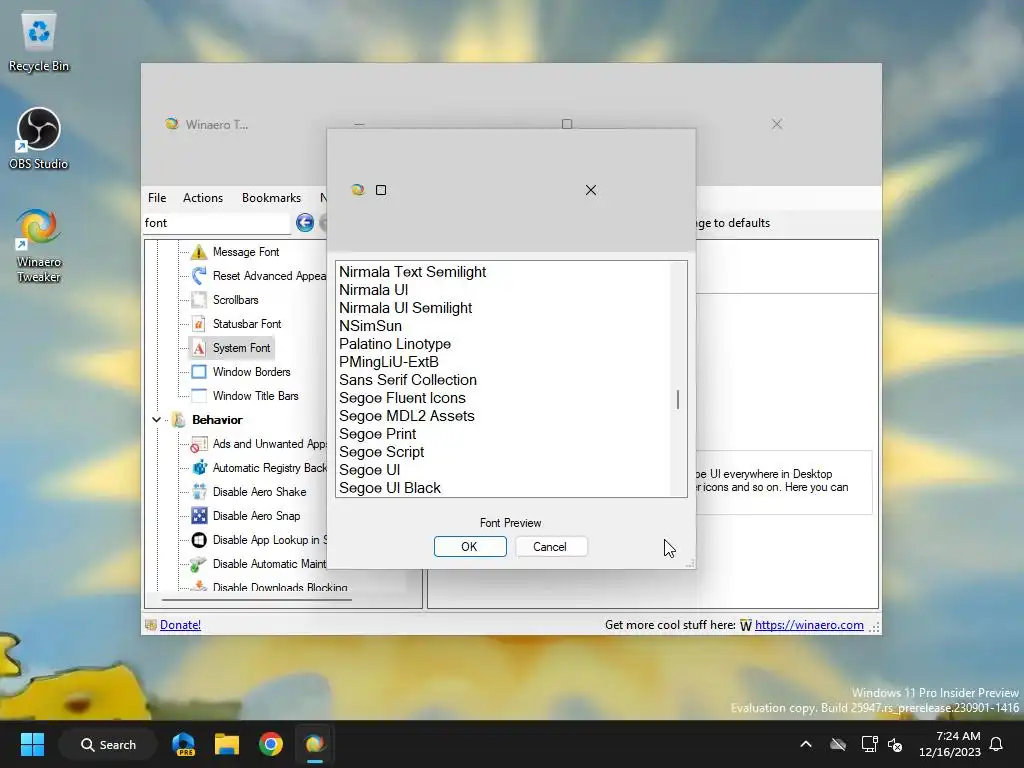
Task: Click the search field containing 'font'
Action: (216, 223)
